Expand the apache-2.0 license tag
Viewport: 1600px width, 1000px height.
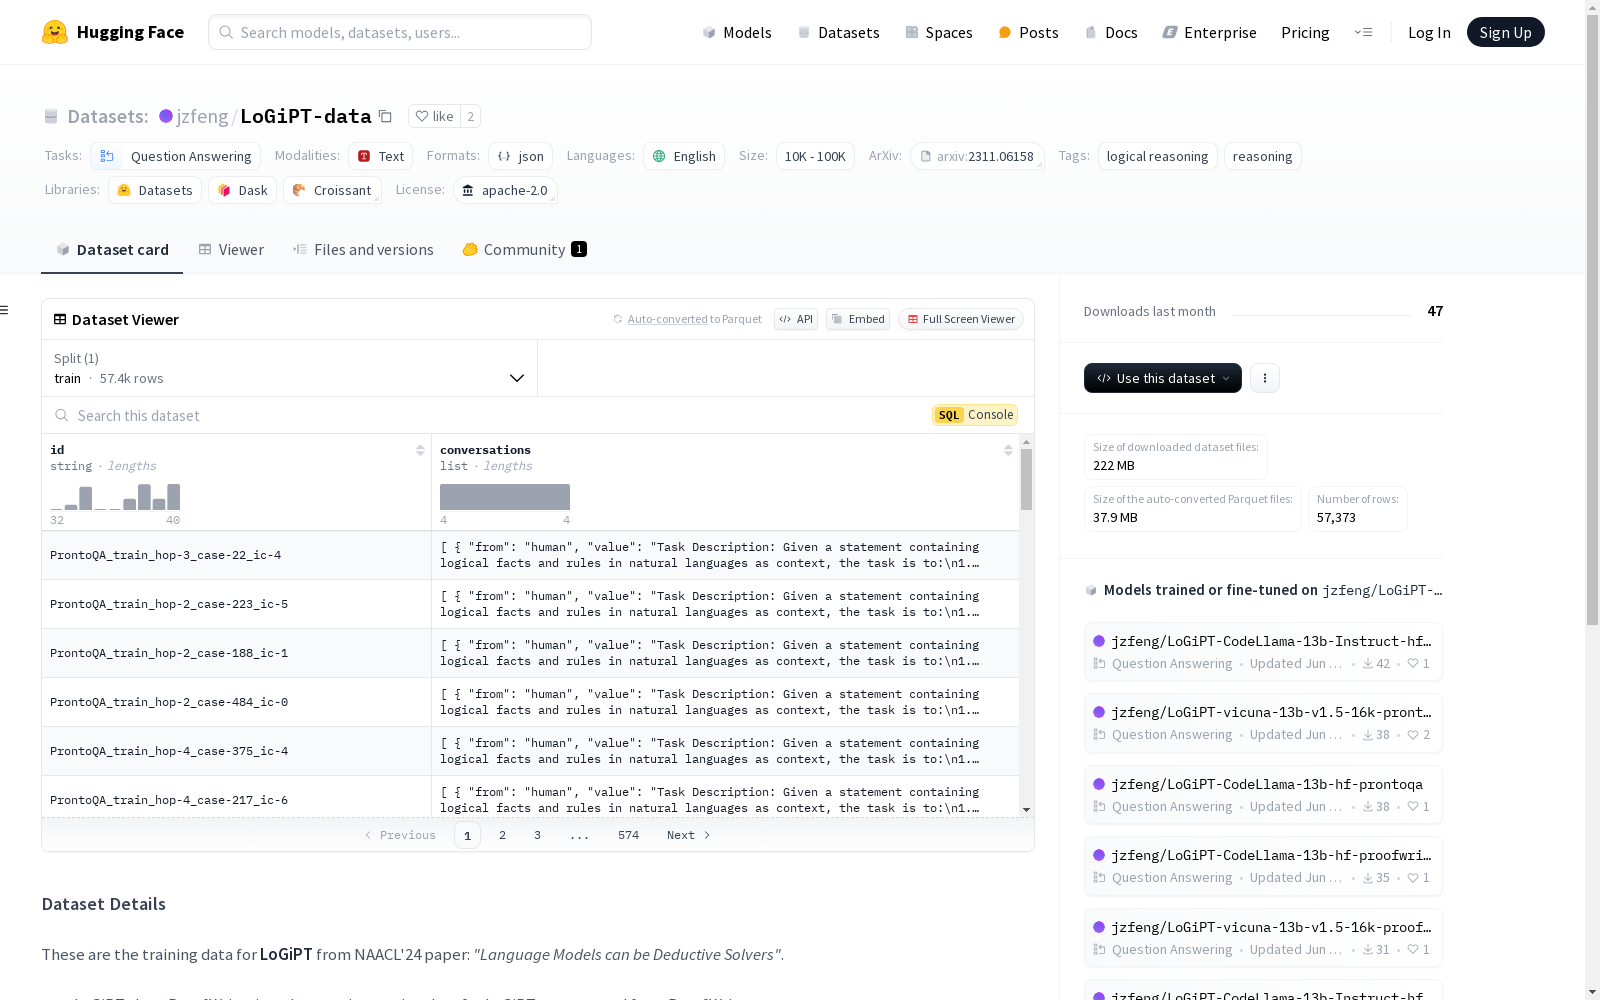coord(505,190)
